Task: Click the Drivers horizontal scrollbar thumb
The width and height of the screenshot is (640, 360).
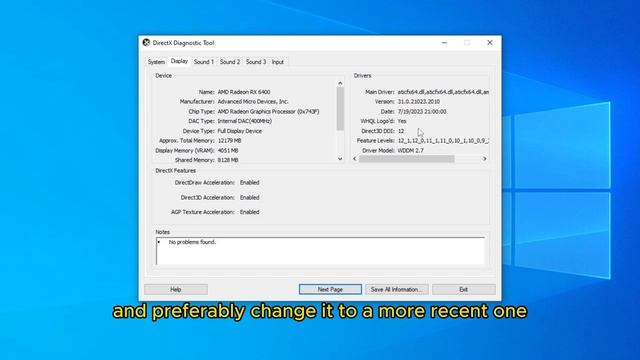Action: 407,159
